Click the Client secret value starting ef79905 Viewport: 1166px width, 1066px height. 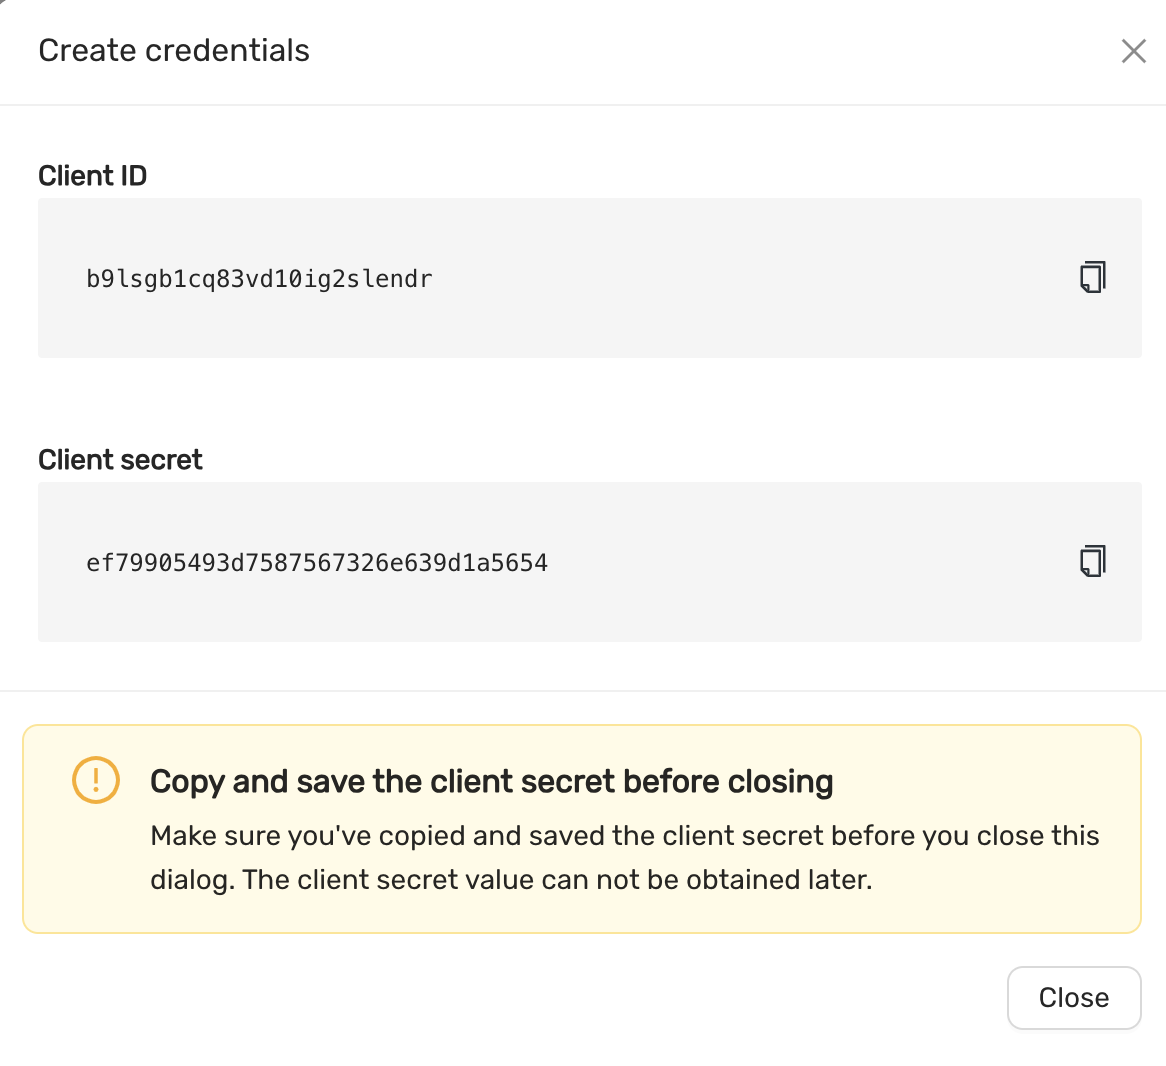point(316,563)
